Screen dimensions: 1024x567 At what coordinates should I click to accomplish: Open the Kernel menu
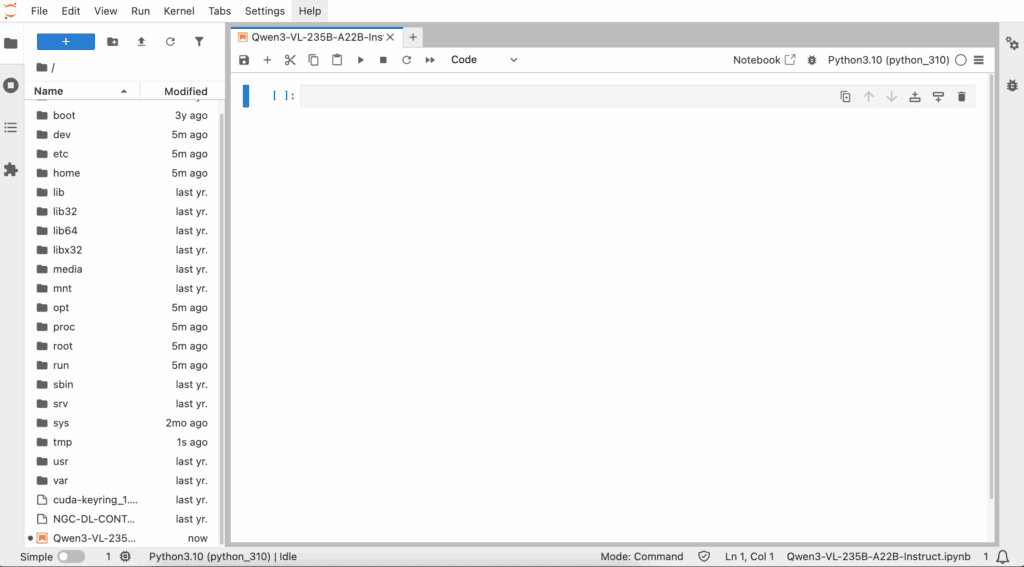(179, 11)
